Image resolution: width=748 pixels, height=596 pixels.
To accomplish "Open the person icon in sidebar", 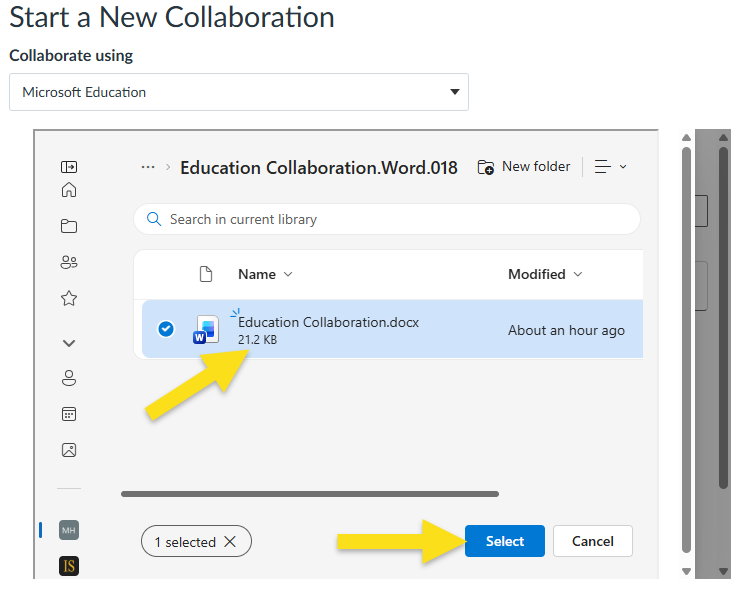I will pos(69,378).
